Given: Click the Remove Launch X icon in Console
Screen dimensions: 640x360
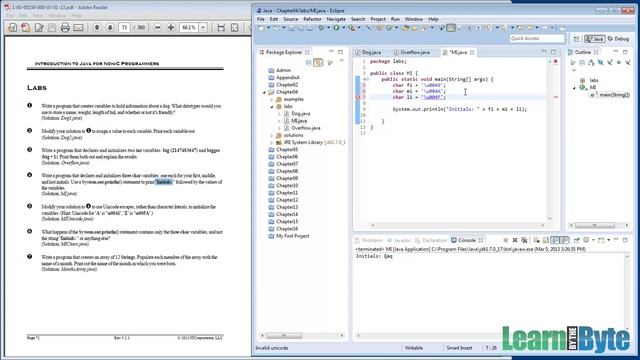Looking at the screenshot, I should (515, 240).
